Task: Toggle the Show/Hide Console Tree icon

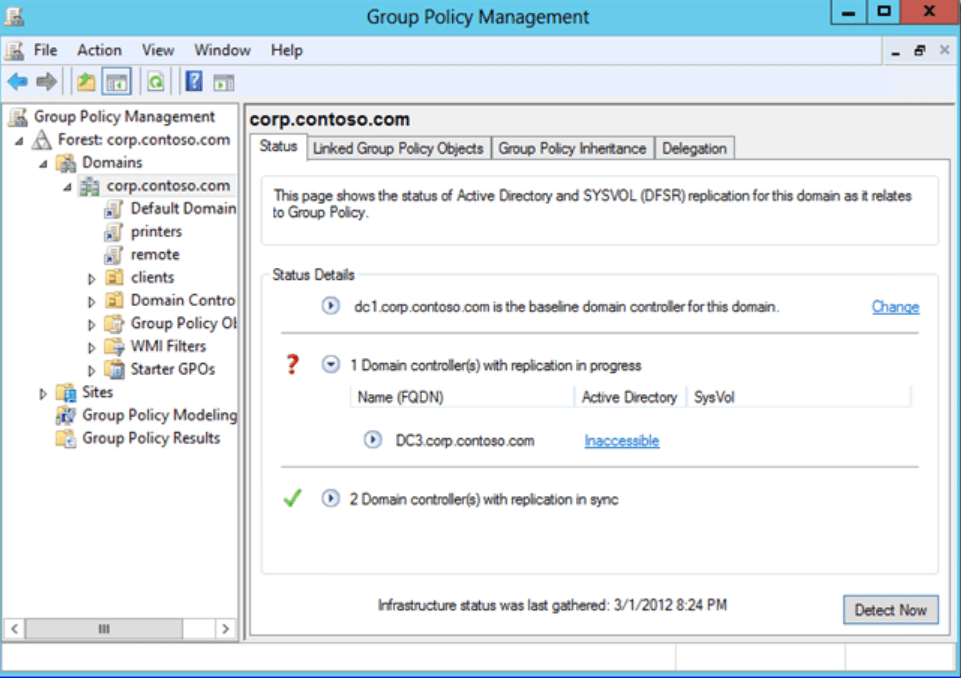Action: (117, 82)
